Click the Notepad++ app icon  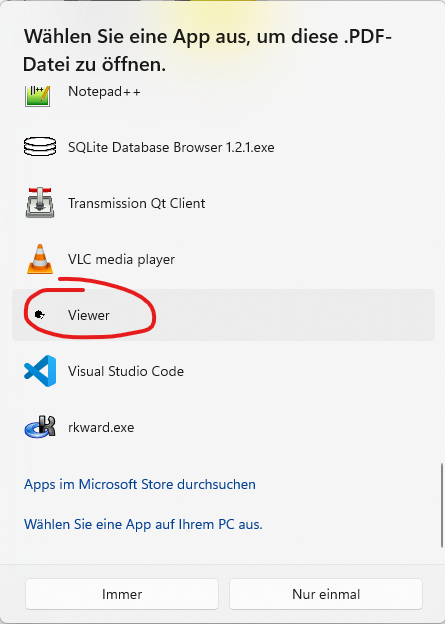coord(38,96)
